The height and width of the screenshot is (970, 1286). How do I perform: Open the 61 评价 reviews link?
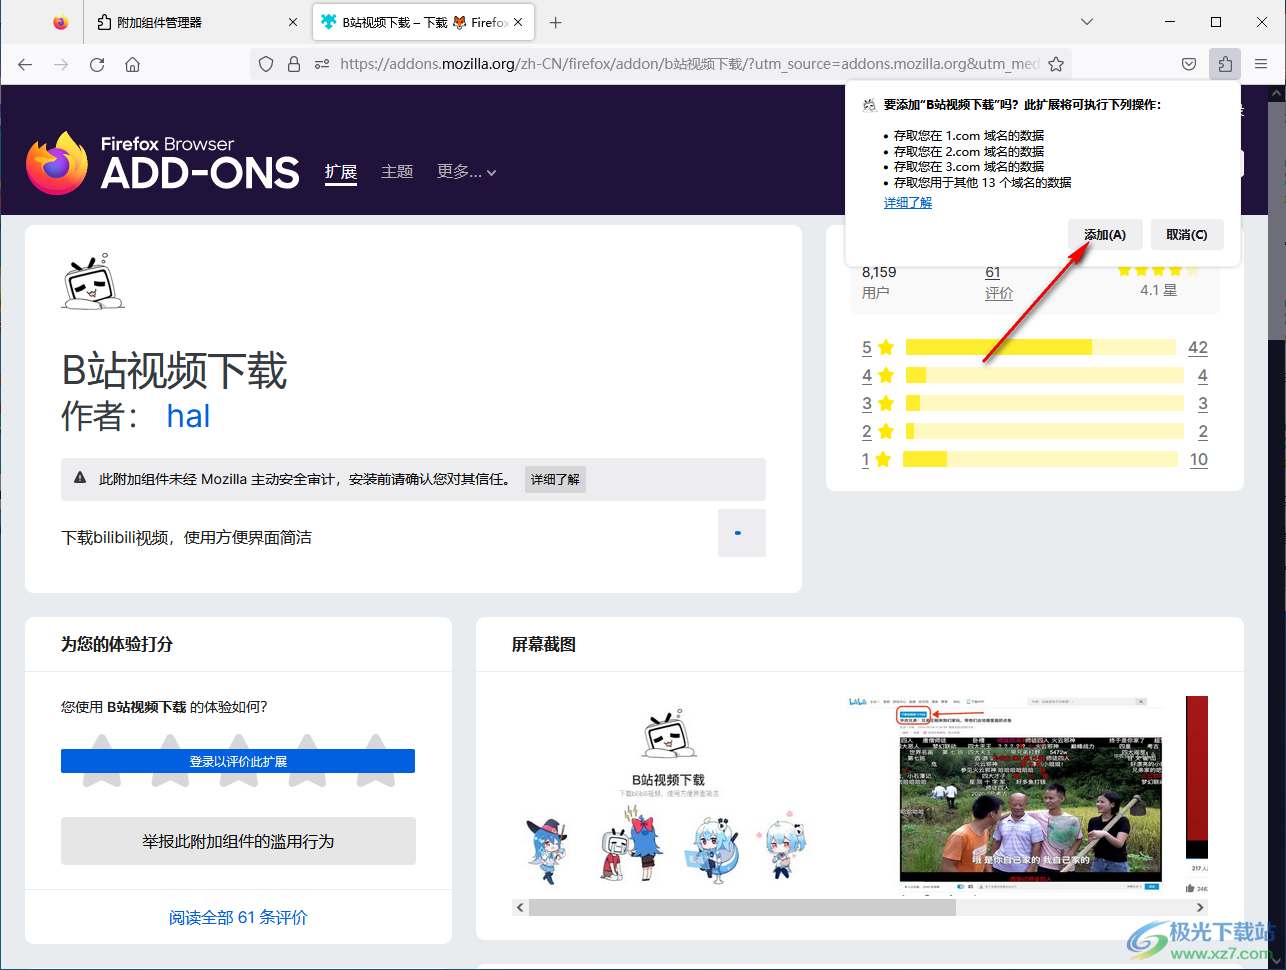999,282
